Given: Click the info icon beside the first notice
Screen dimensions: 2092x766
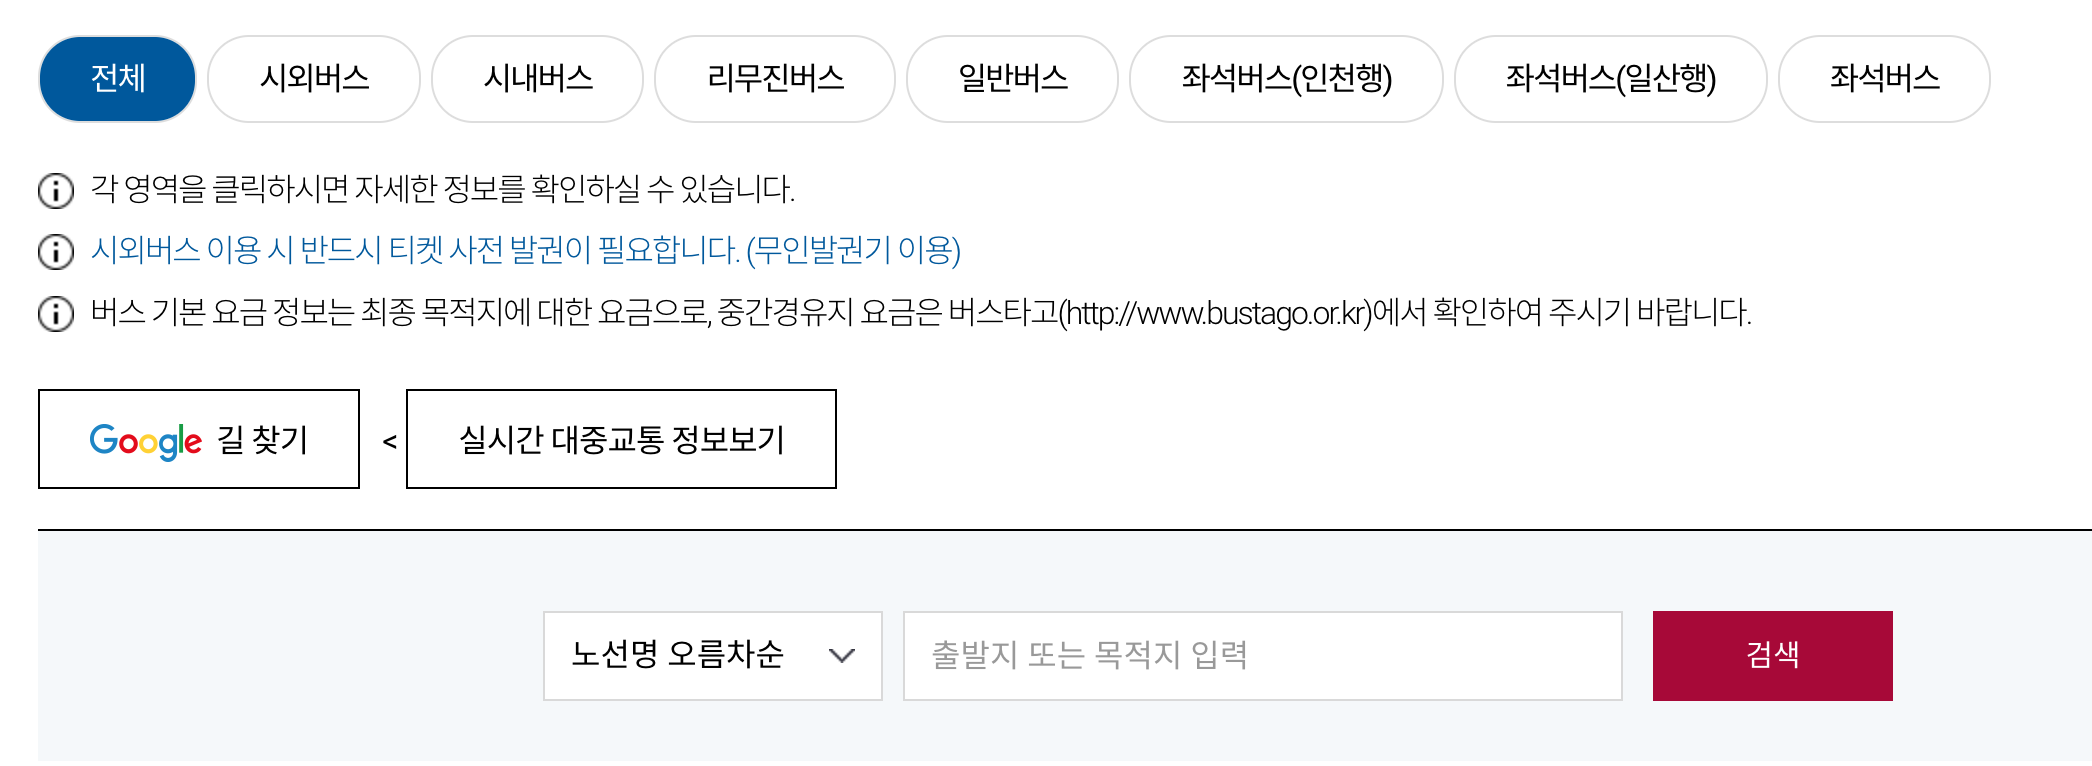Looking at the screenshot, I should coord(56,192).
